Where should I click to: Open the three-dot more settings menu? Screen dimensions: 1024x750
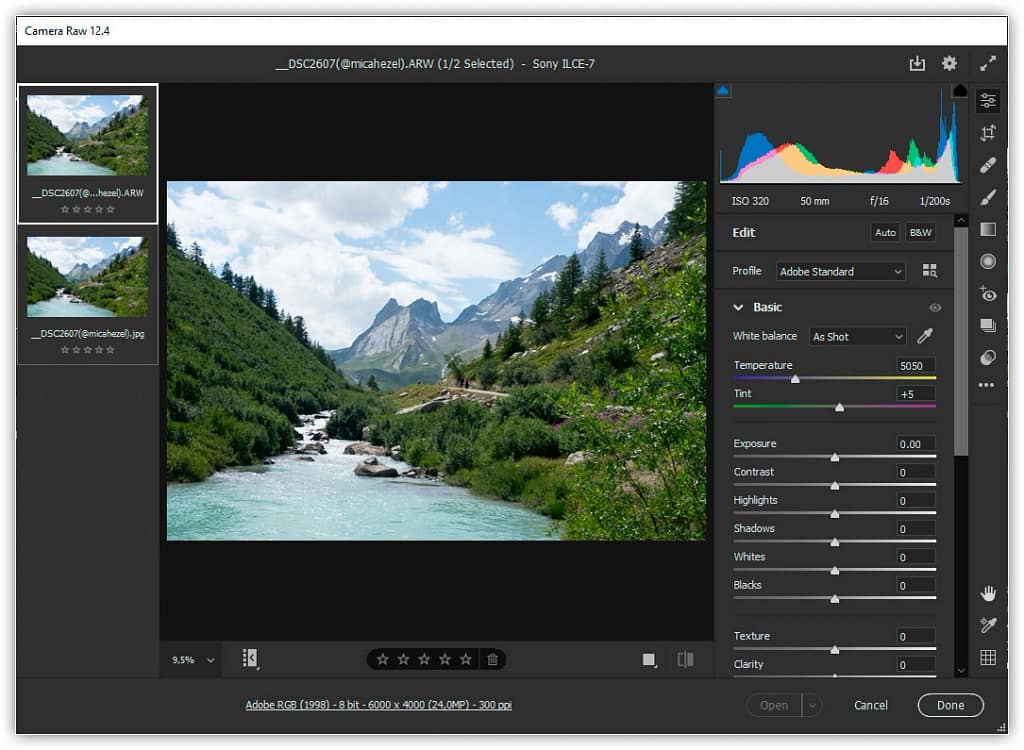click(986, 385)
